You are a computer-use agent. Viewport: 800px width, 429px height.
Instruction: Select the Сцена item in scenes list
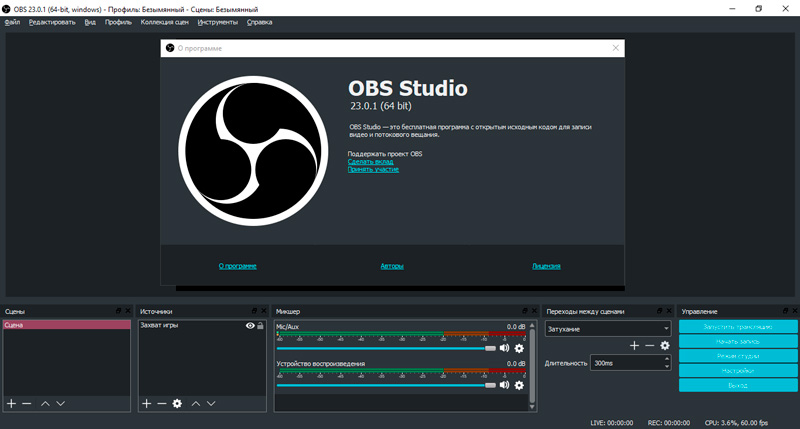66,325
